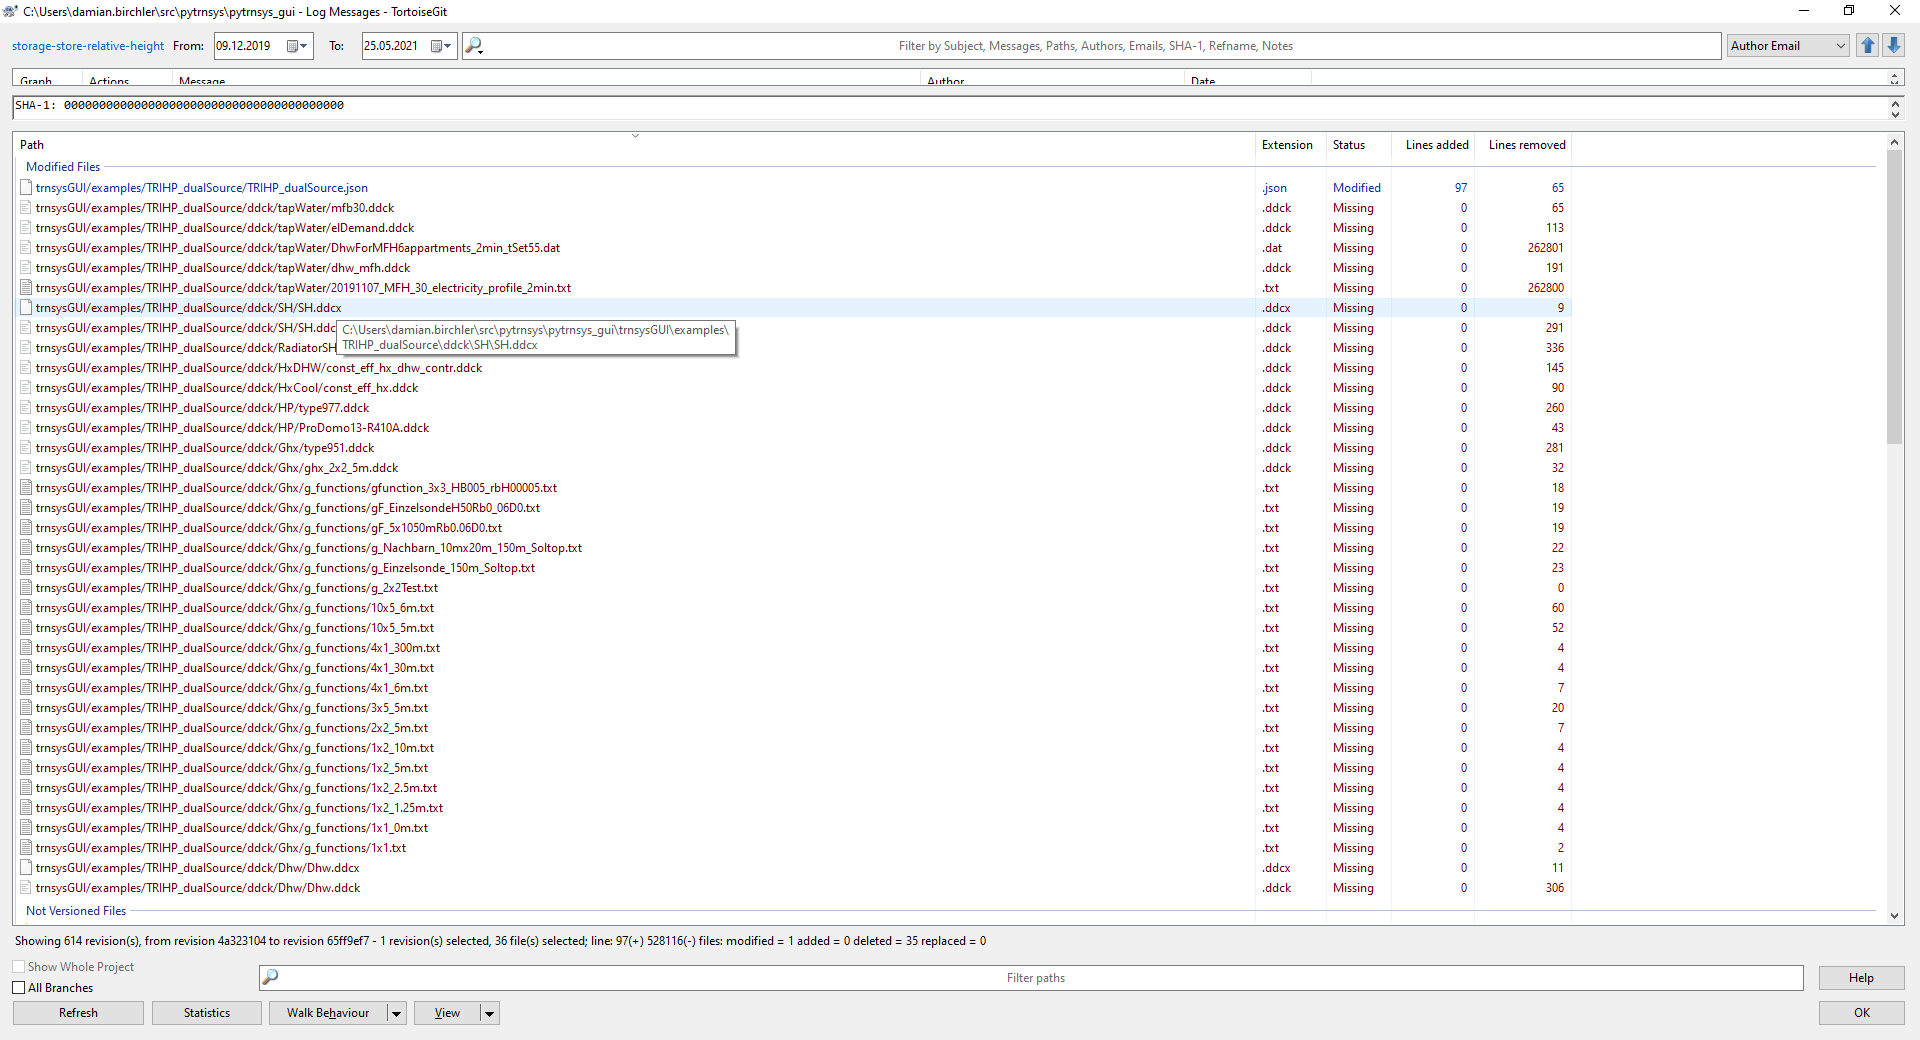
Task: Click the search magnifier icon beside the date fields
Action: pyautogui.click(x=473, y=45)
